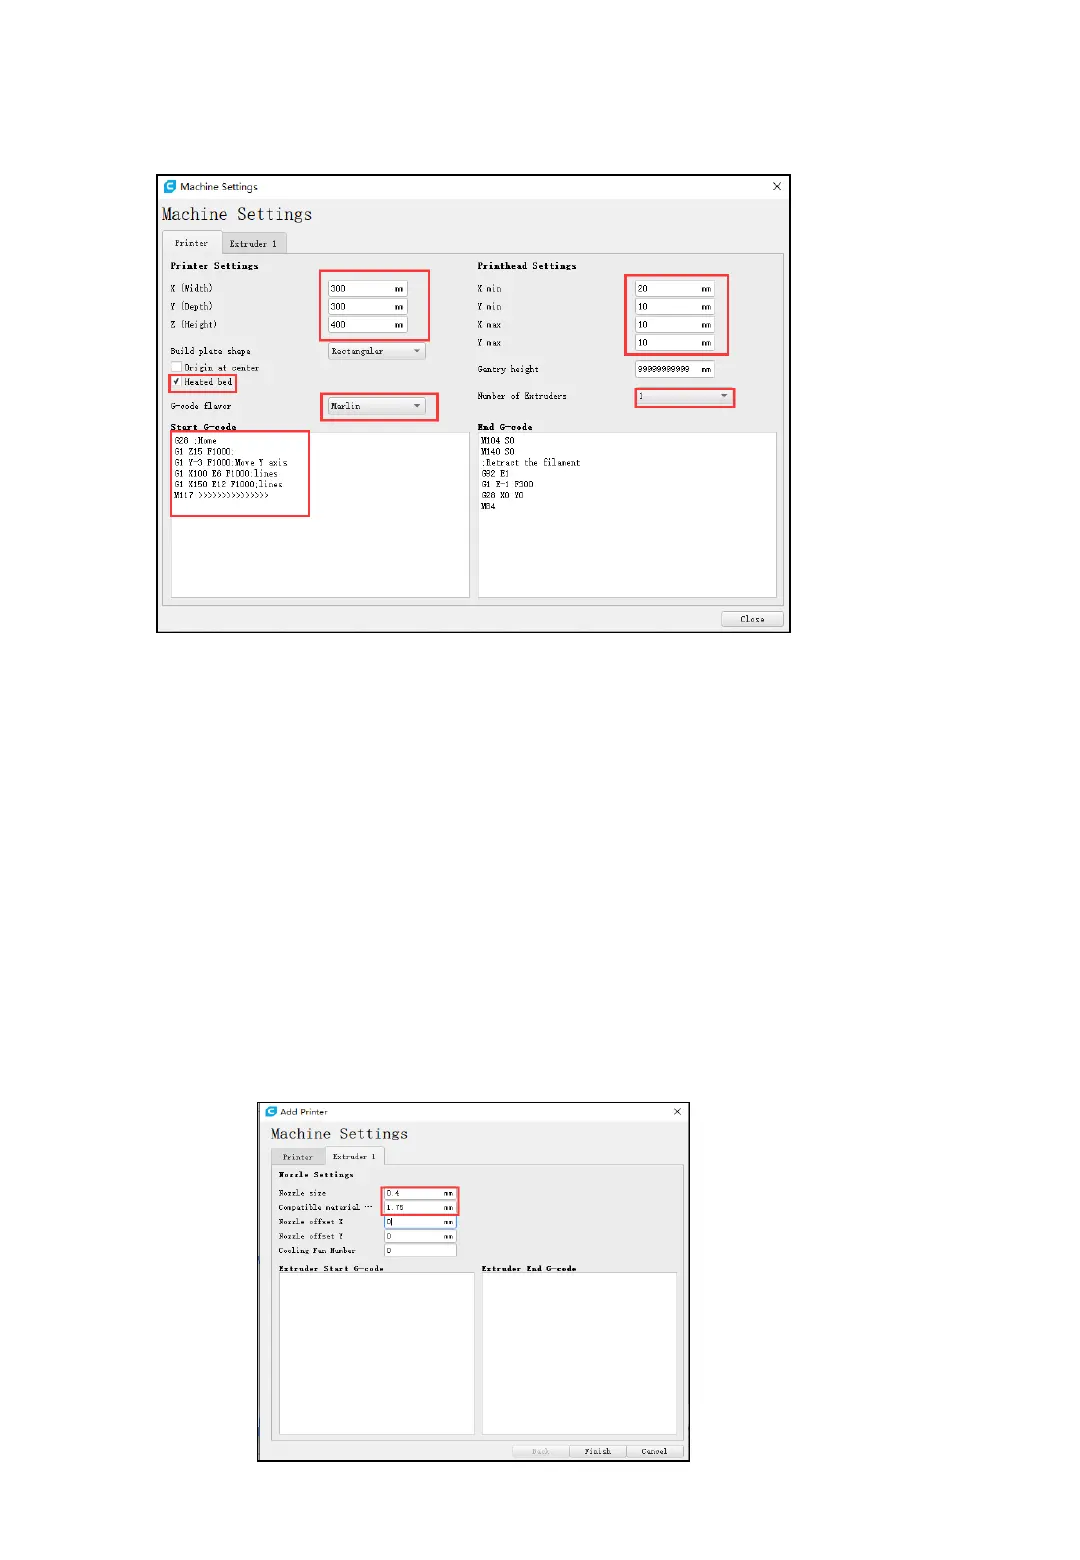Click the Y min input field
This screenshot has height=1560, width=1080.
pyautogui.click(x=675, y=306)
